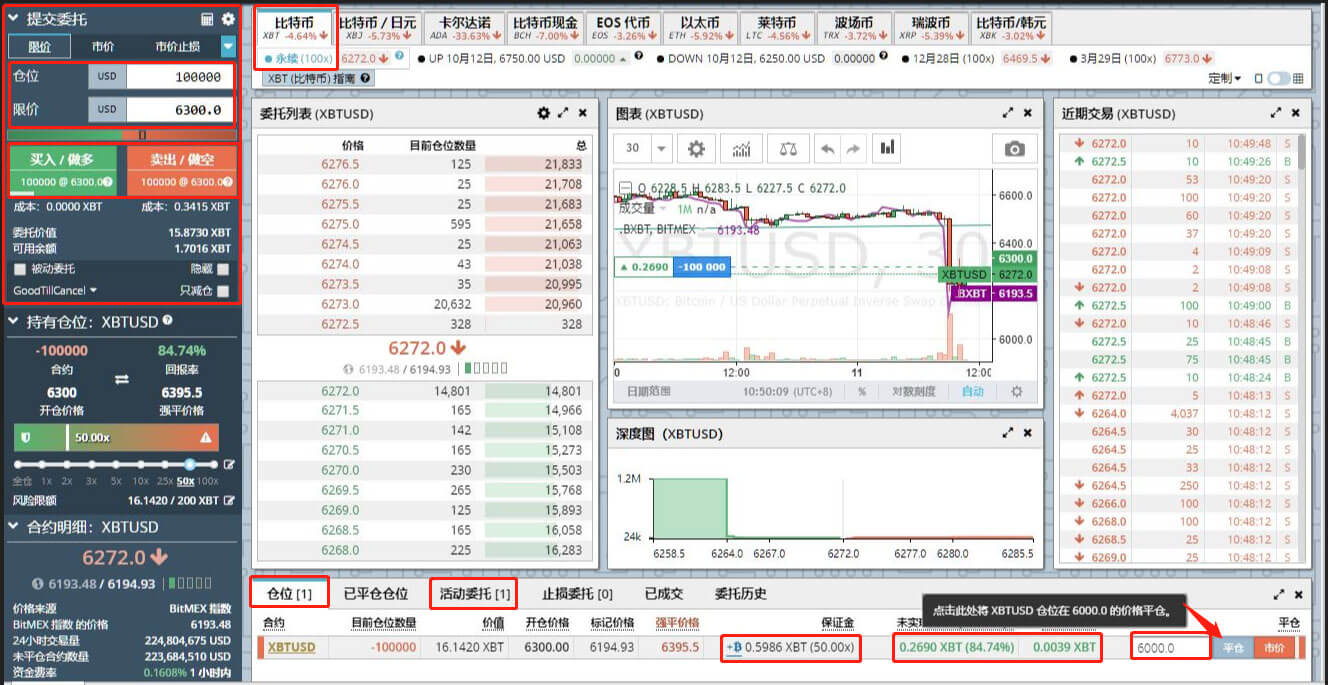Image resolution: width=1328 pixels, height=685 pixels.
Task: Click the 仓位 quantity input field
Action: [181, 77]
